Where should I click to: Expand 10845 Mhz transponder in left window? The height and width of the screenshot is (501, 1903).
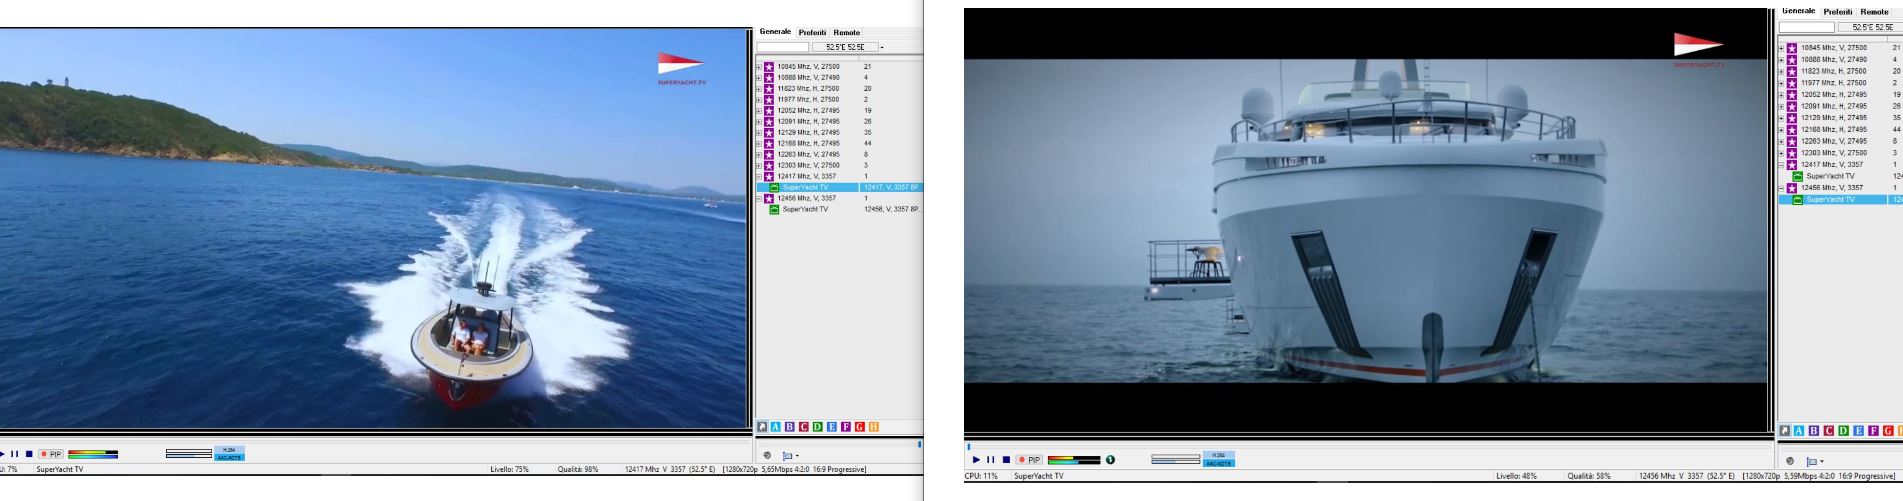[x=759, y=66]
